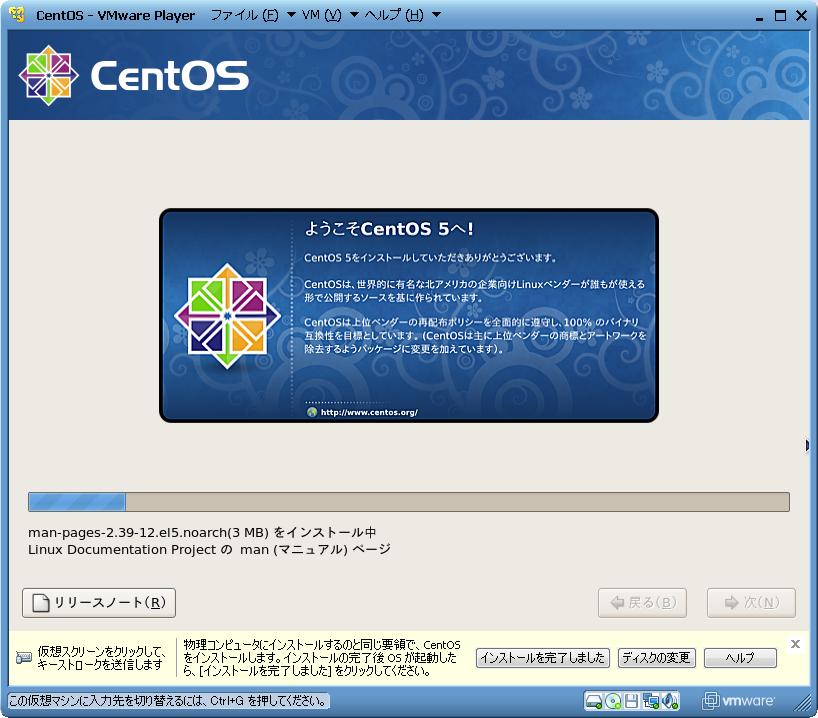This screenshot has width=818, height=718.
Task: Click the package installation progress bar
Action: click(x=408, y=502)
